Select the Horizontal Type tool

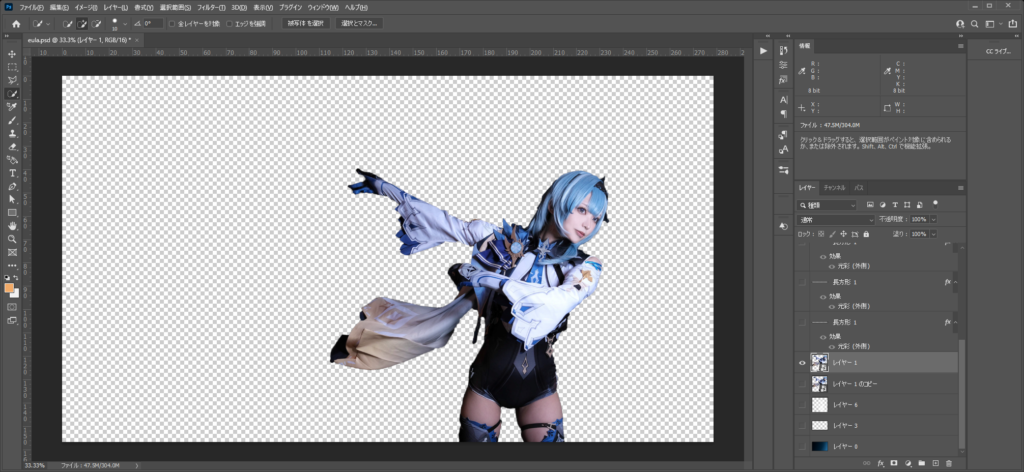click(12, 173)
